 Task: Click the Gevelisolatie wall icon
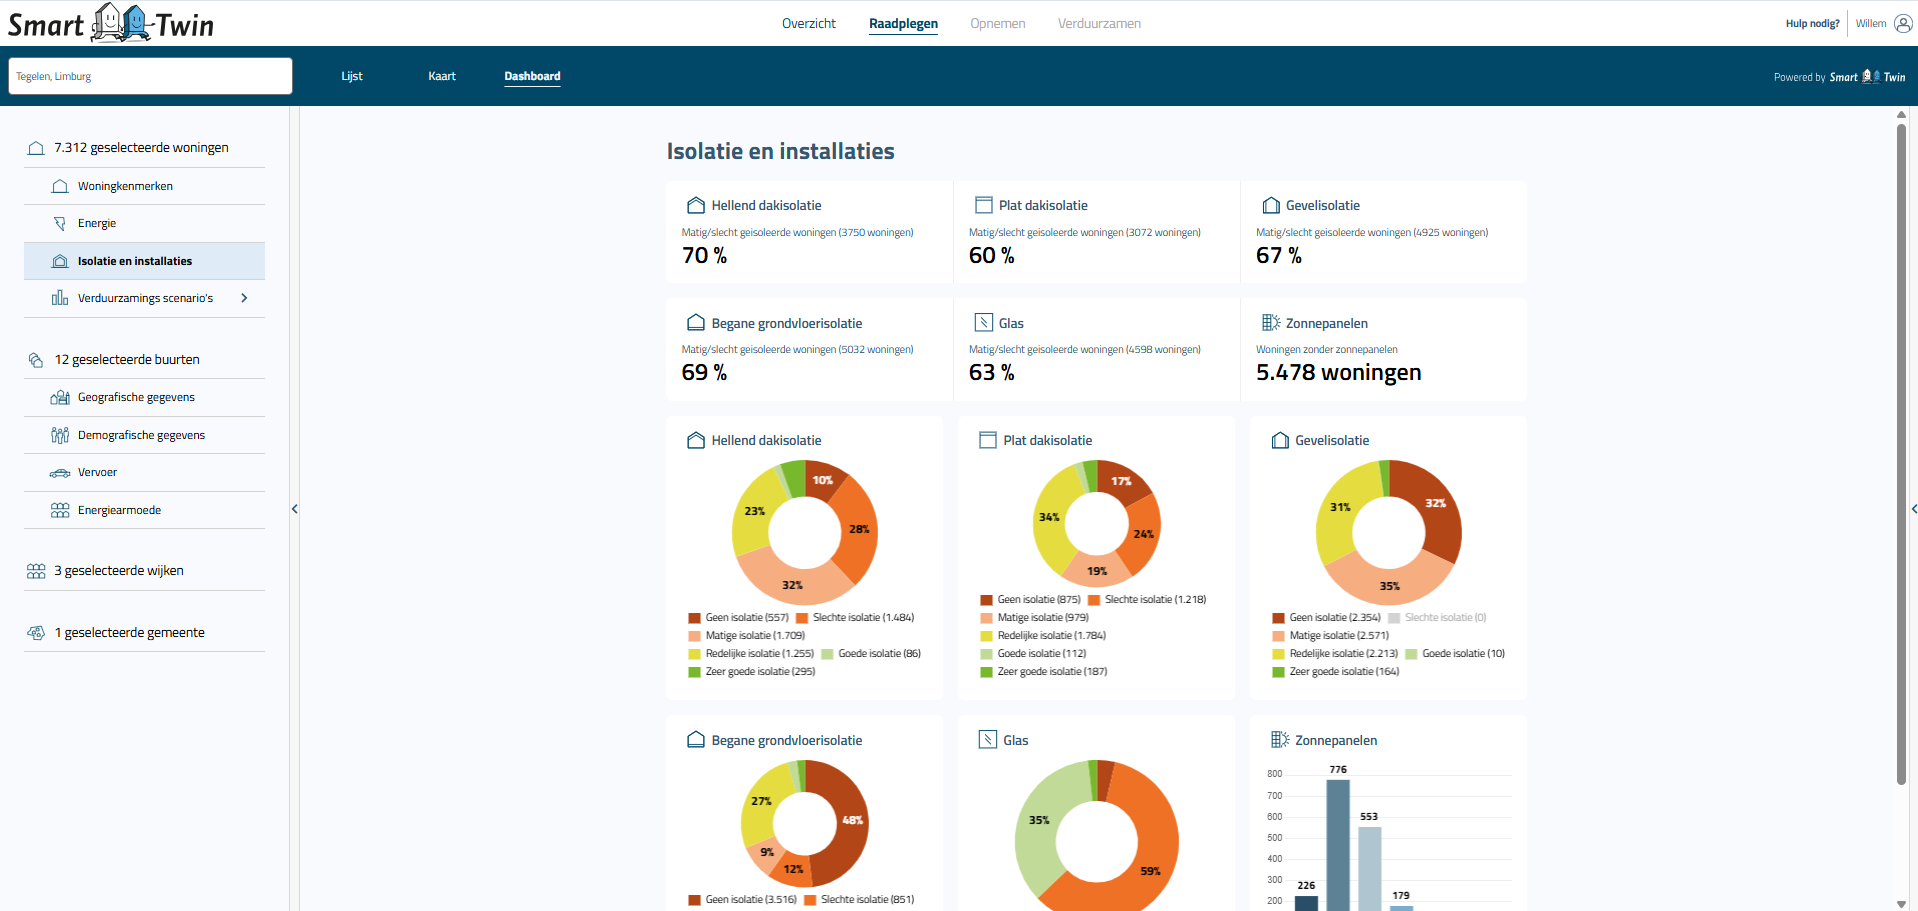click(1271, 204)
